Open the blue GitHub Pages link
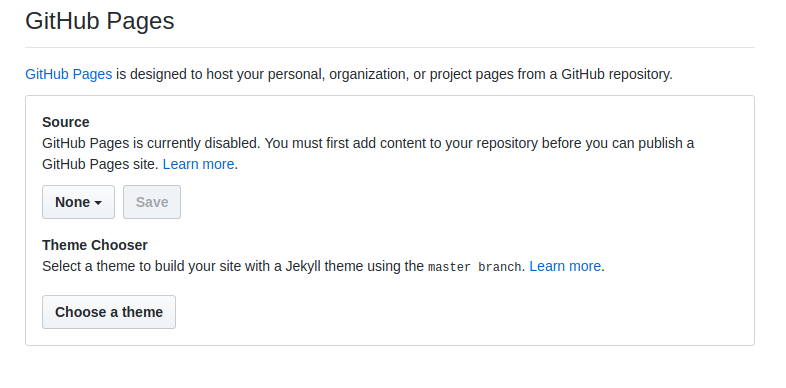The image size is (786, 388). point(69,74)
